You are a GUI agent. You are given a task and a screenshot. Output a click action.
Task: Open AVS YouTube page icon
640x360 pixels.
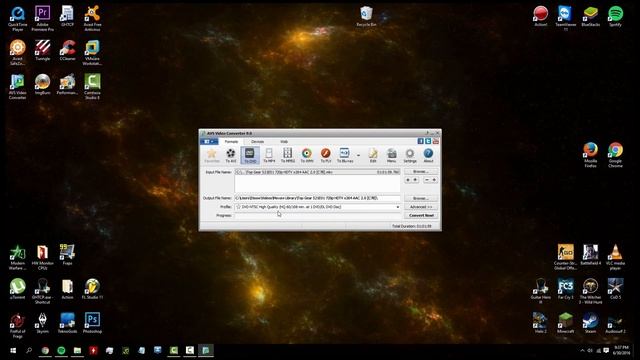coord(436,141)
